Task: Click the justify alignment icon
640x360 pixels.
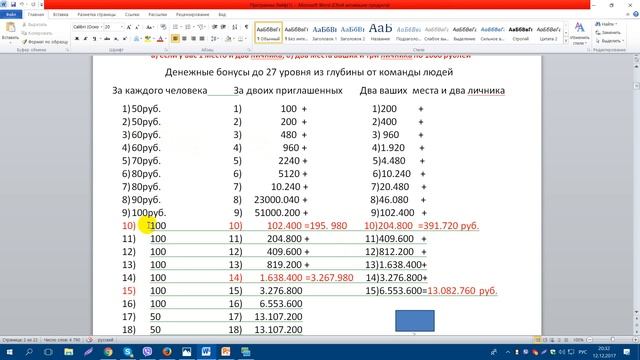Action: point(202,39)
